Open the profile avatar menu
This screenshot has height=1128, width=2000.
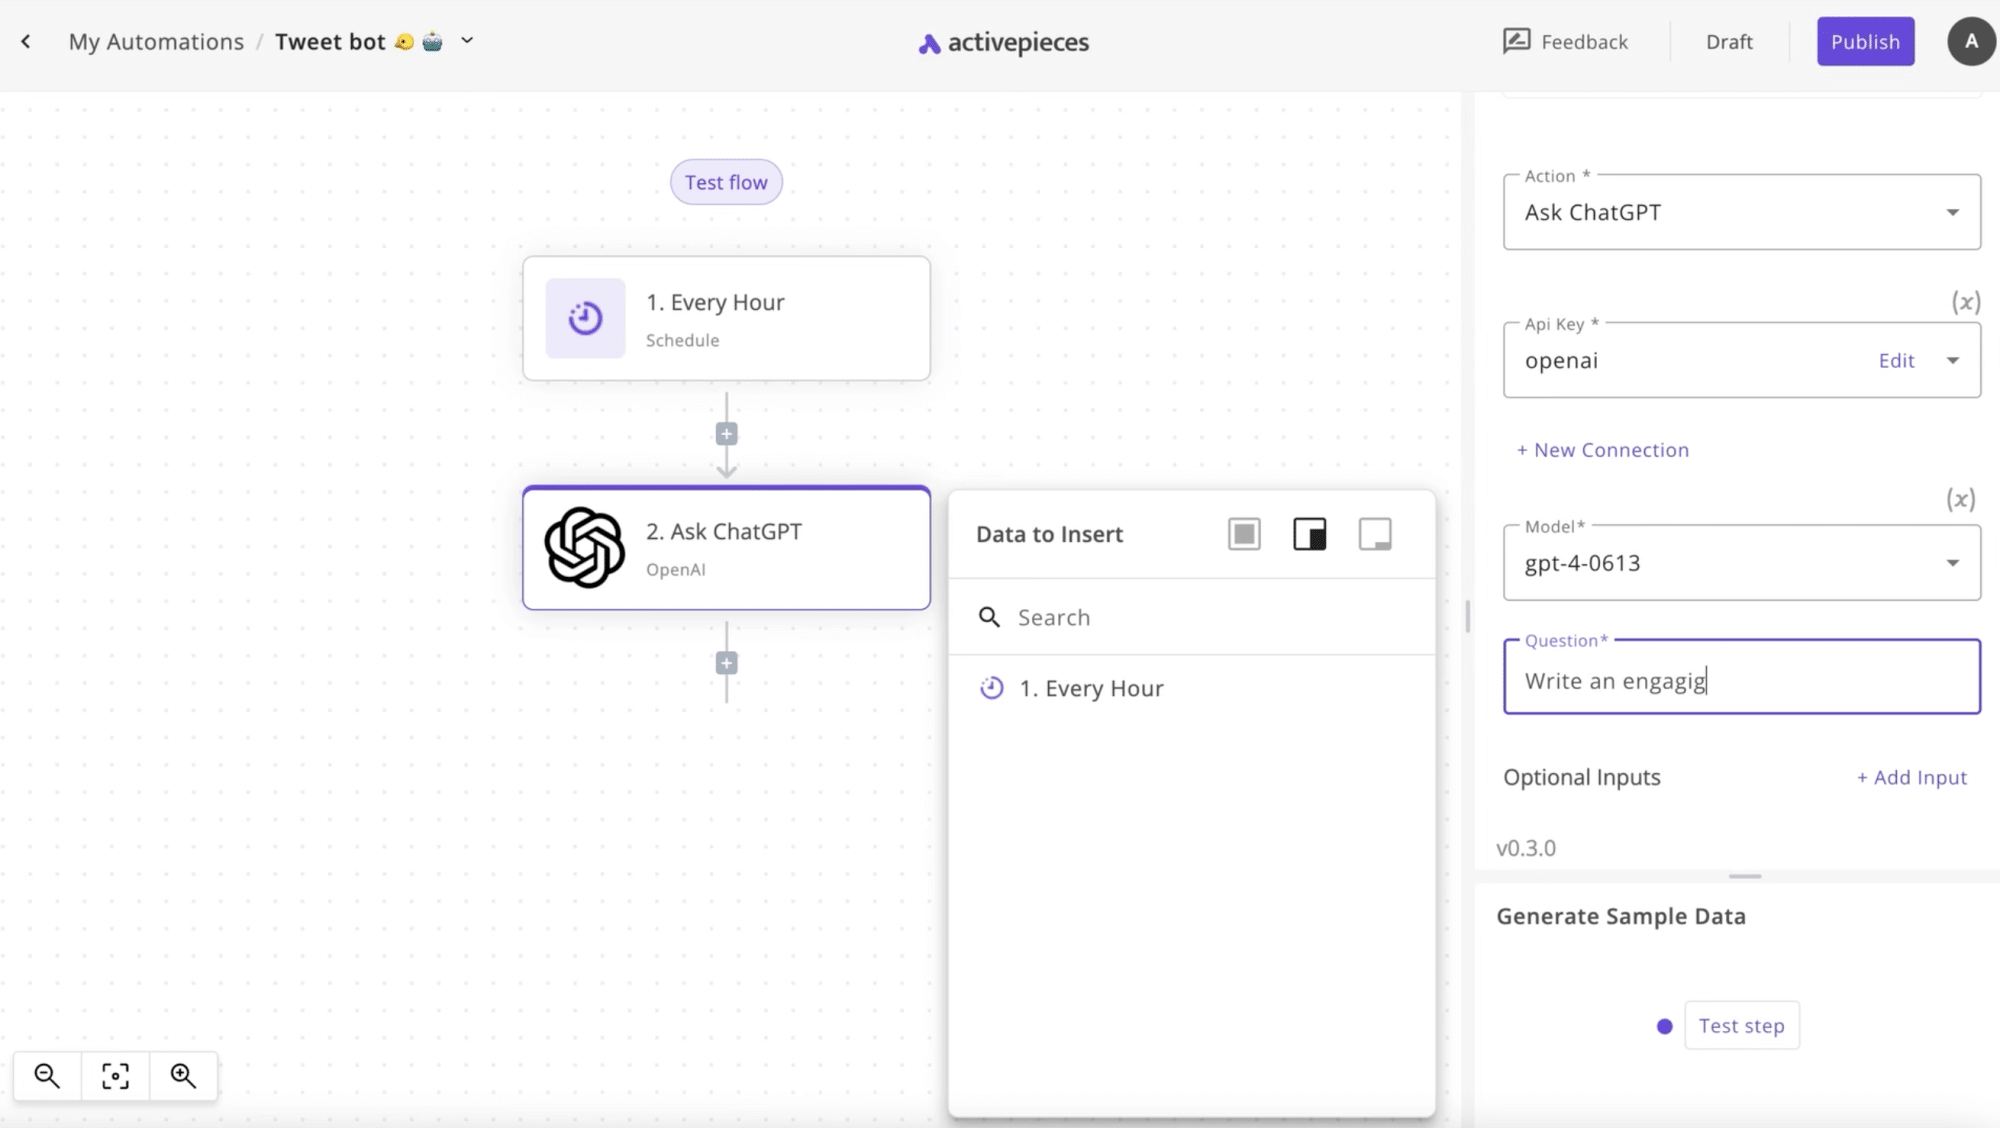tap(1970, 41)
